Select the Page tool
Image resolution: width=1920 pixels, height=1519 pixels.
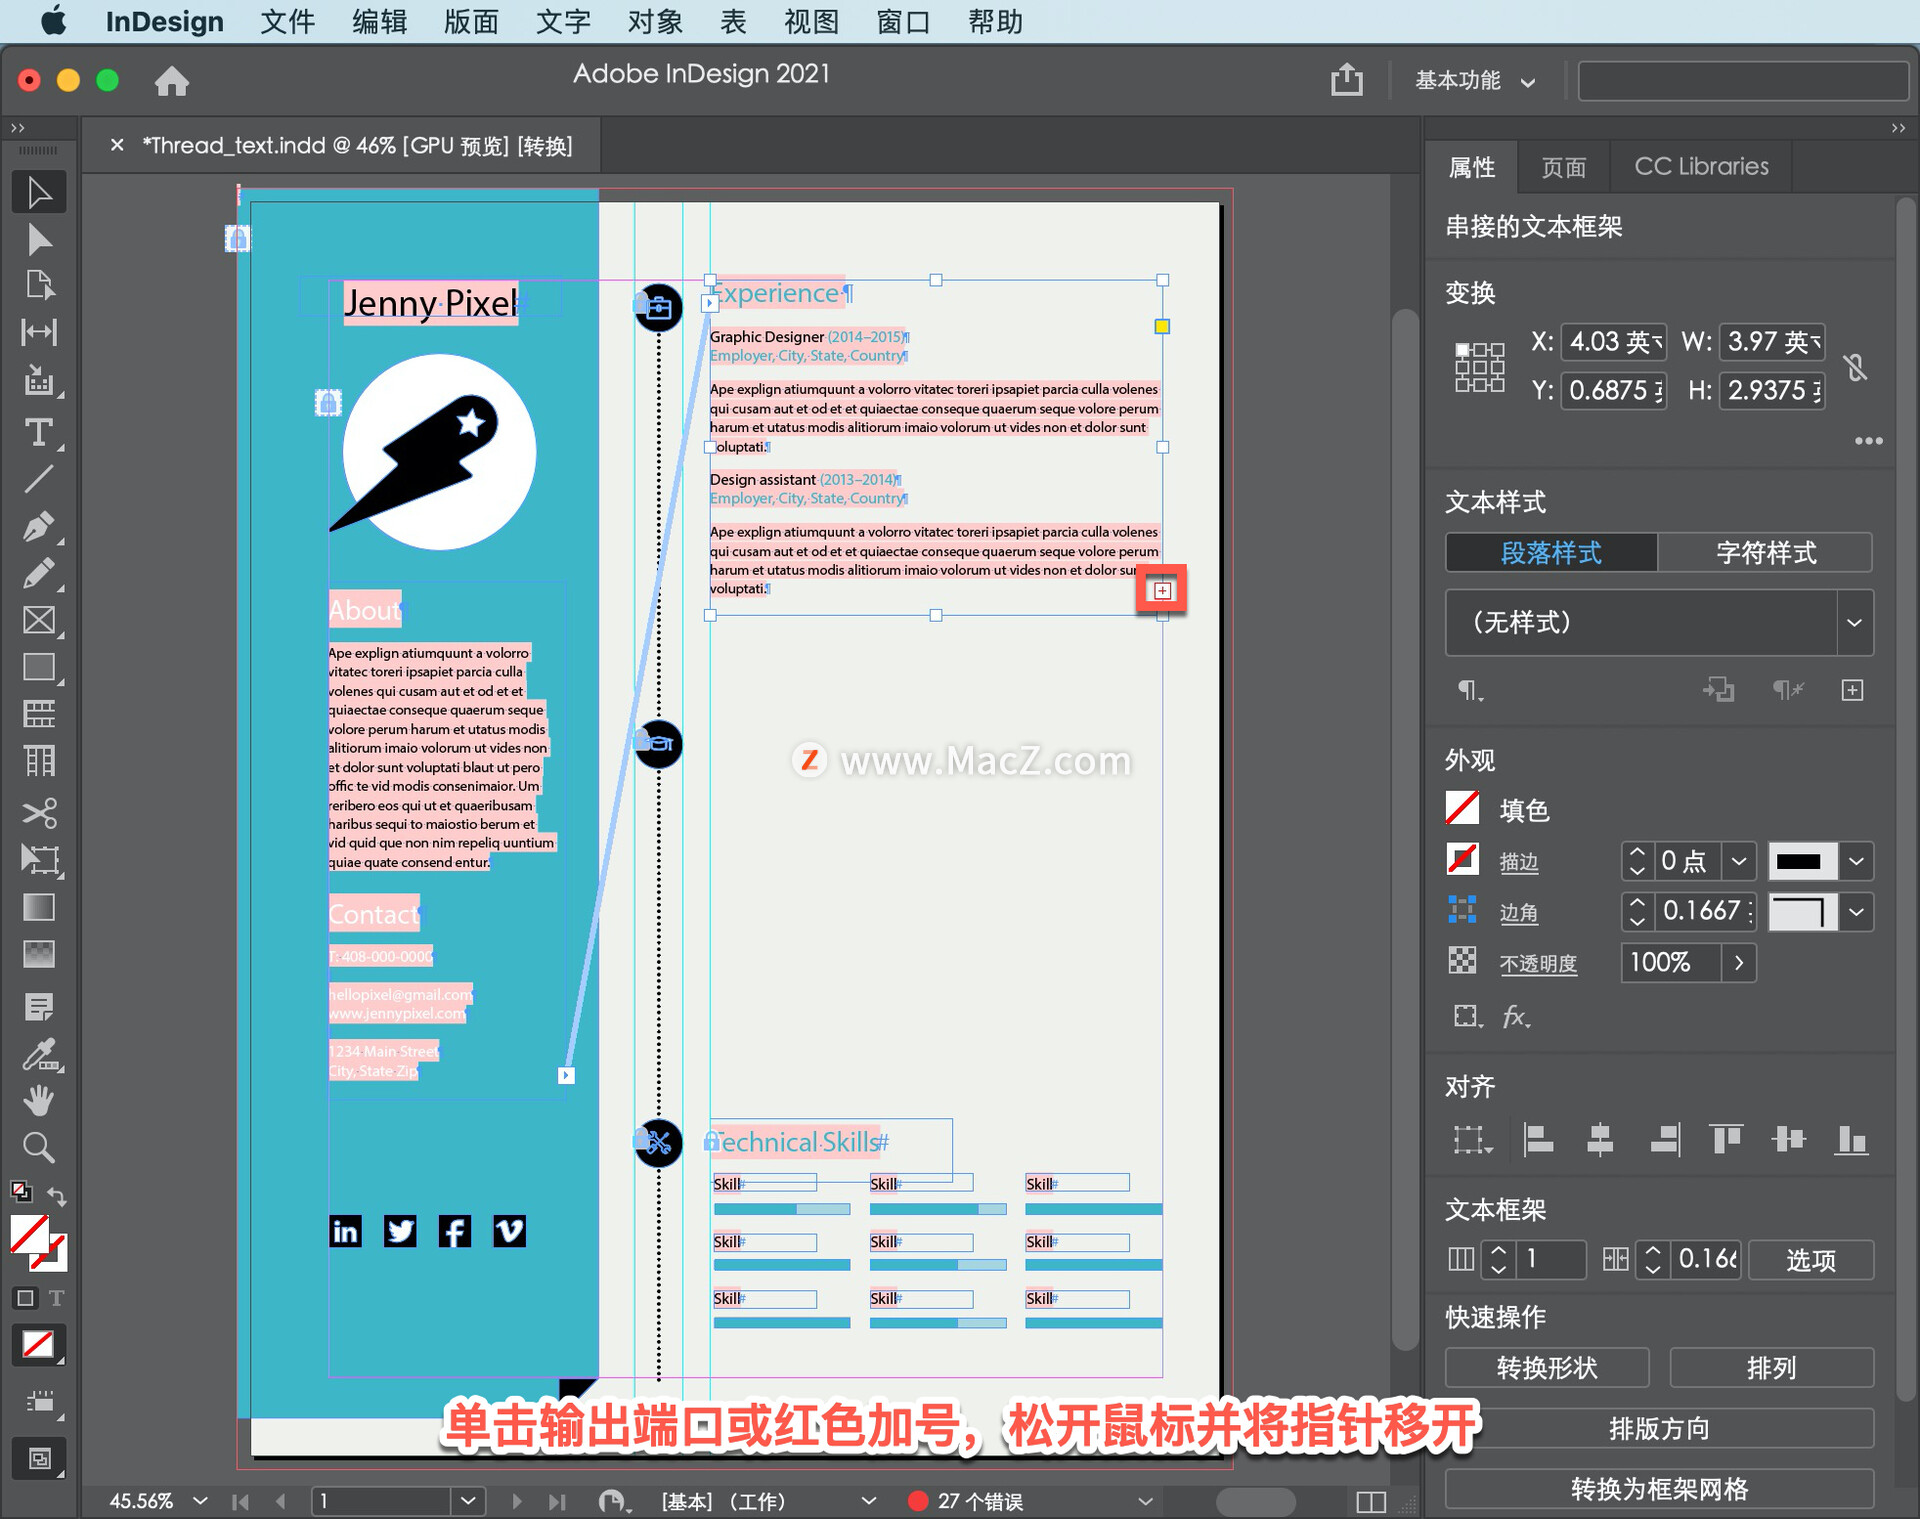[x=39, y=286]
